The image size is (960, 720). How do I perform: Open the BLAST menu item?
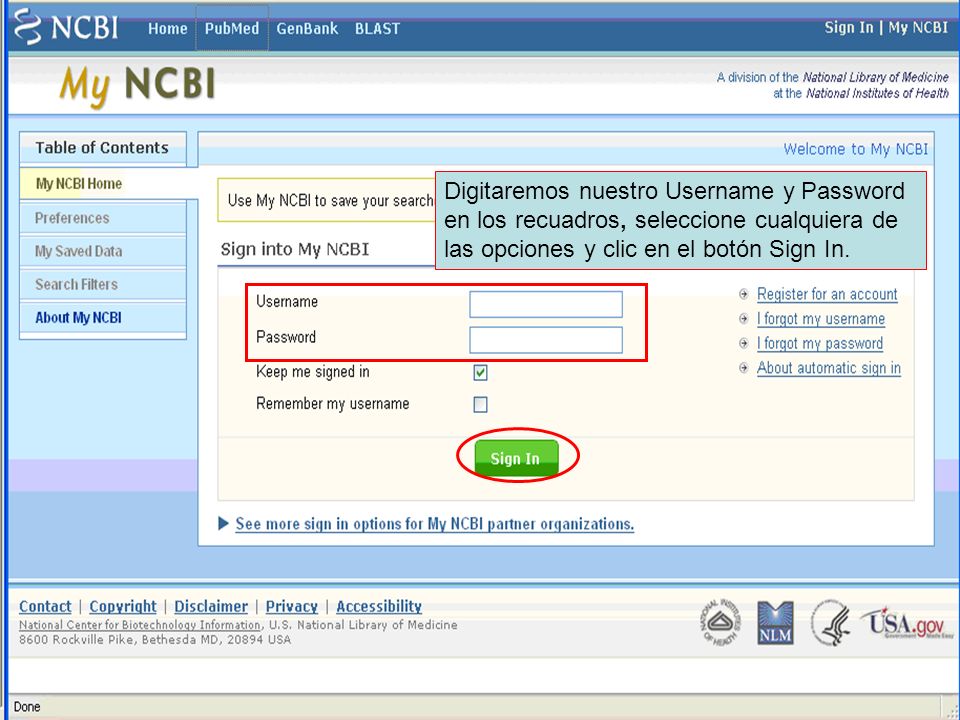tap(377, 28)
